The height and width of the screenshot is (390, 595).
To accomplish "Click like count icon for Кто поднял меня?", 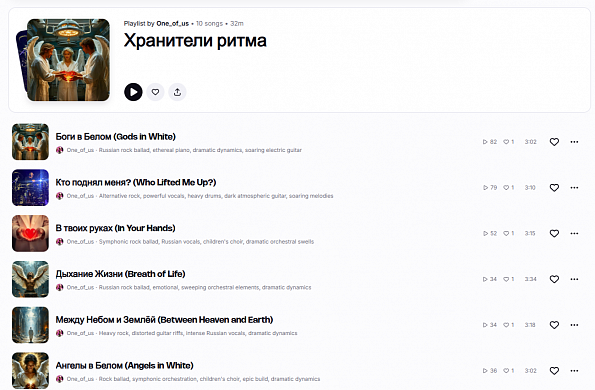I will pyautogui.click(x=506, y=188).
